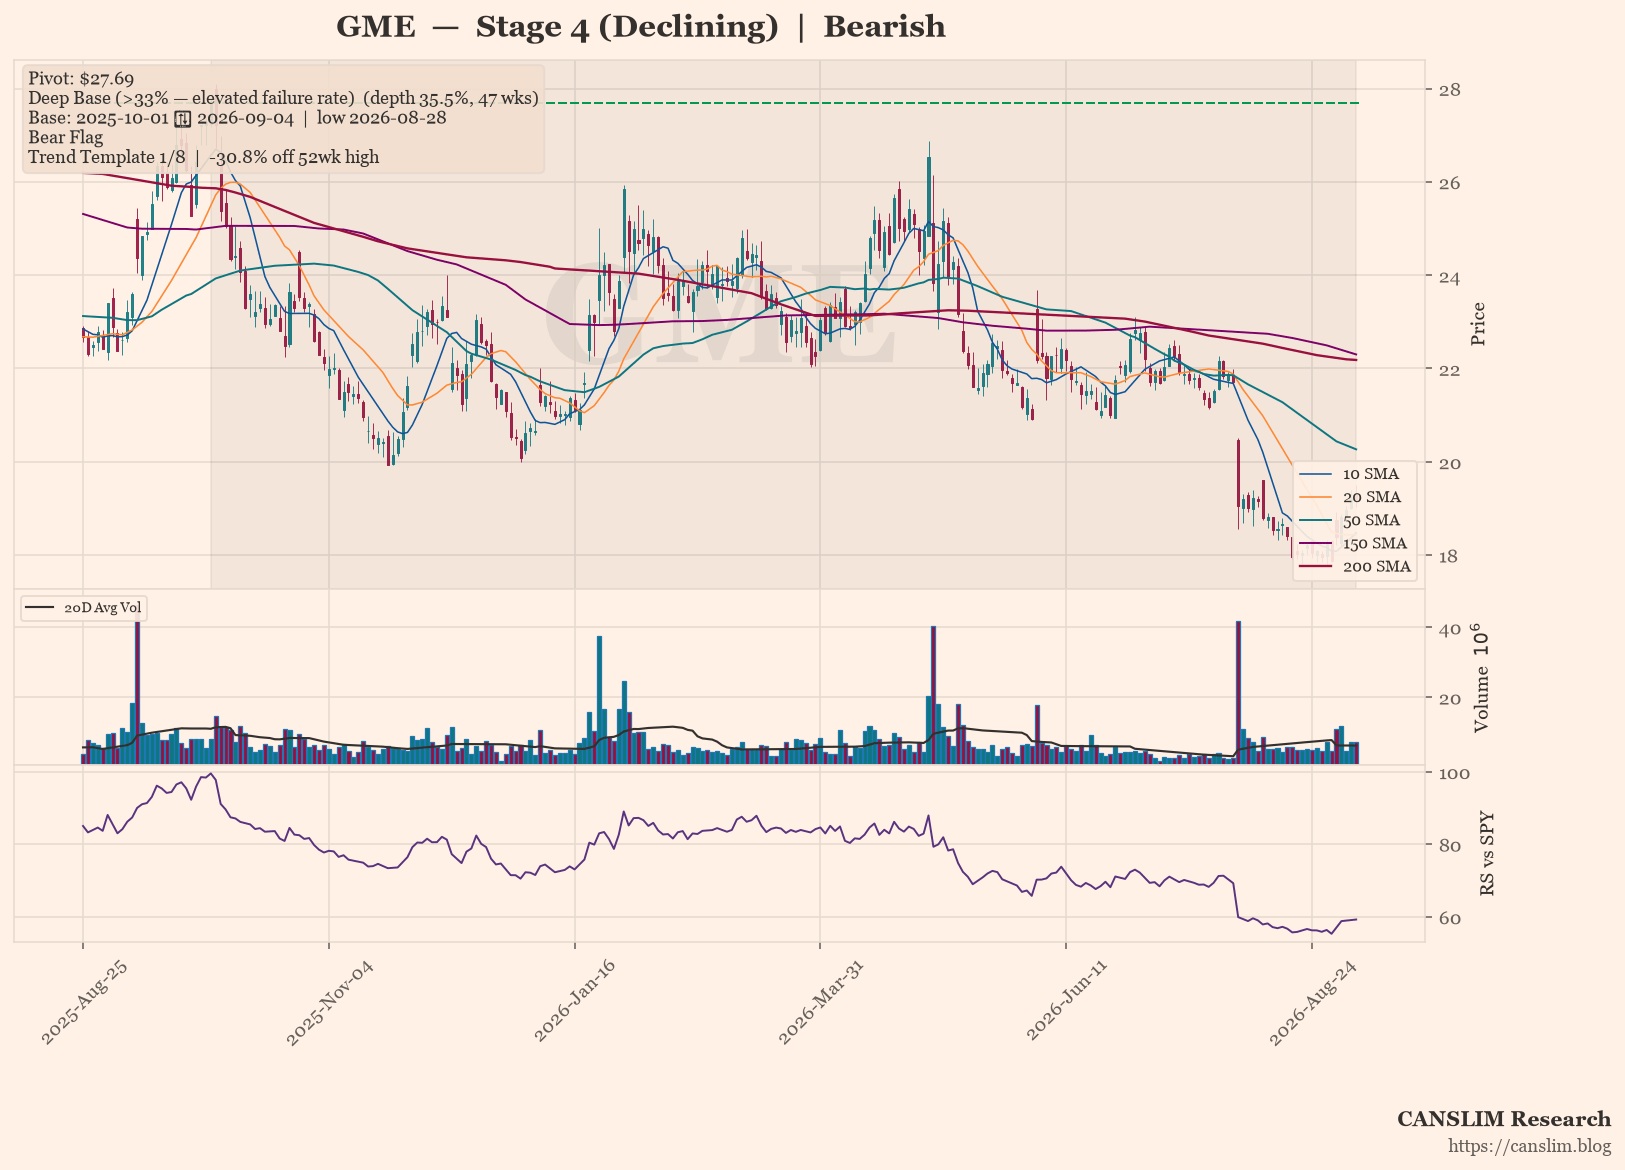The image size is (1625, 1170).
Task: Click the 100 tick on the RS axis
Action: 1453,773
